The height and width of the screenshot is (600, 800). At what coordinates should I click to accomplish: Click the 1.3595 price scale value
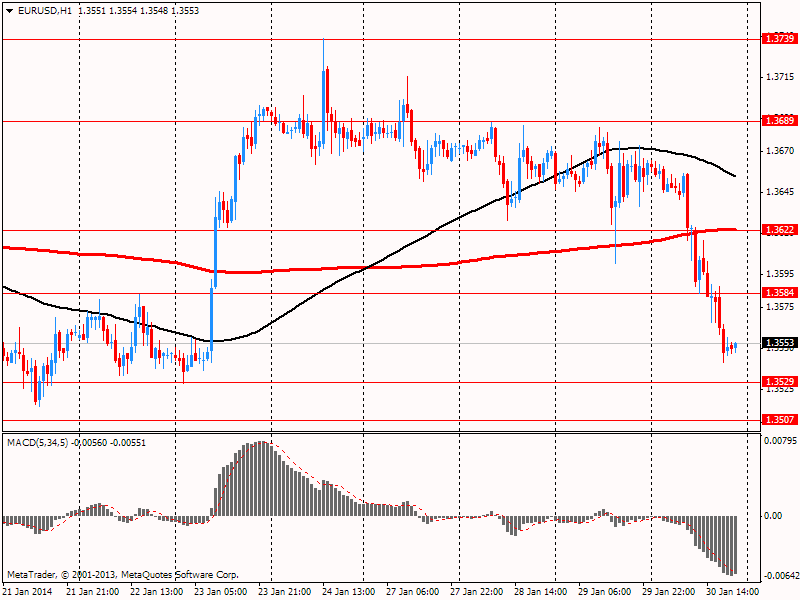point(780,274)
